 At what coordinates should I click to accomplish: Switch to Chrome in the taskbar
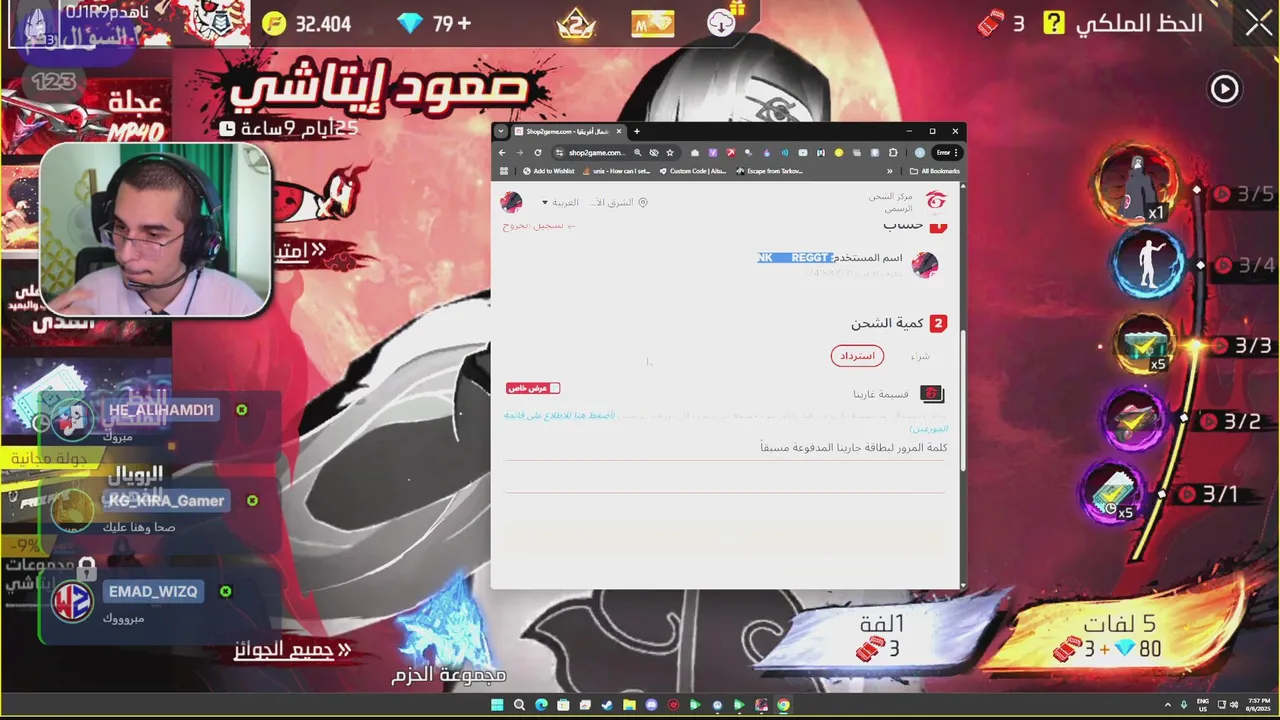tap(783, 705)
